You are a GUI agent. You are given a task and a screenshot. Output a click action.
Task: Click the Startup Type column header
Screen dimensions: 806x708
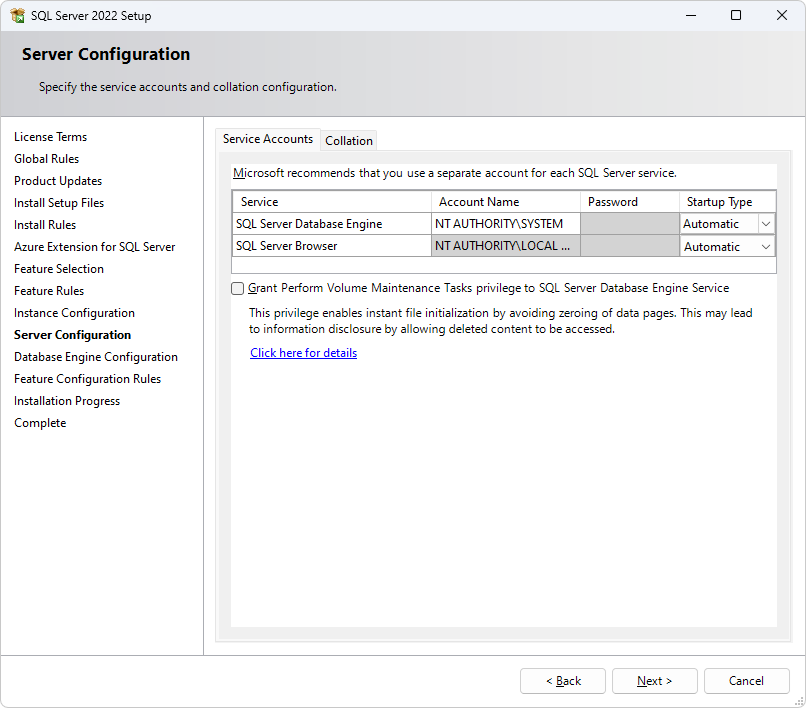coord(727,202)
